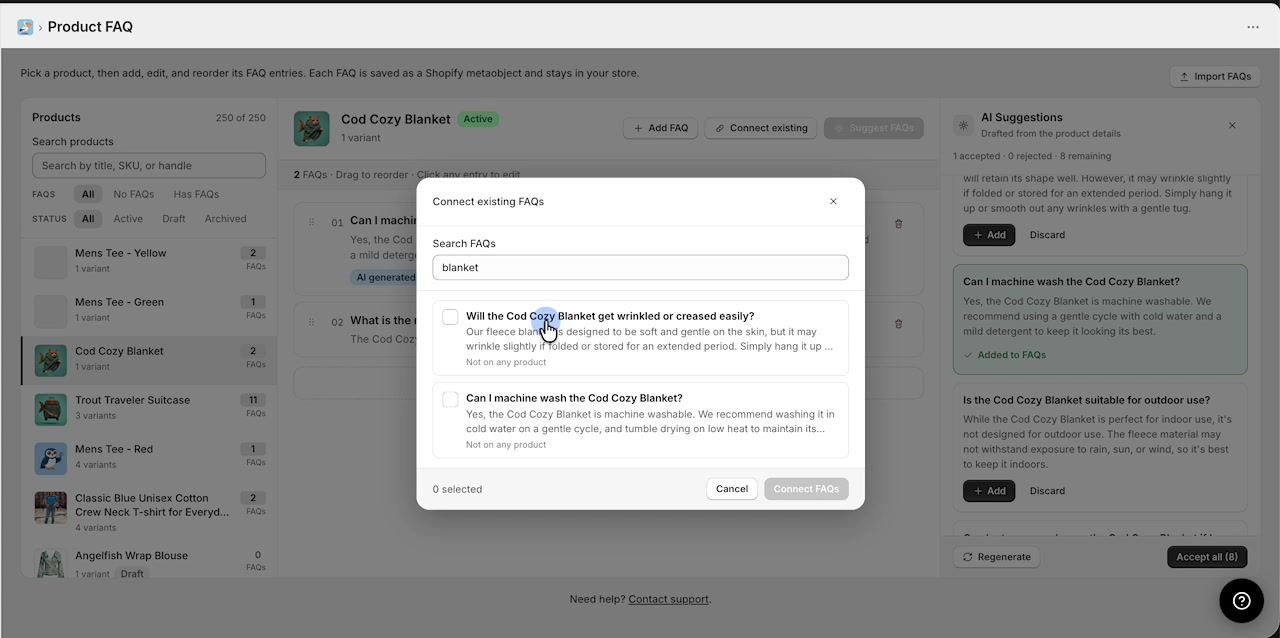Select Trout Traveler Suitcase product
The width and height of the screenshot is (1280, 638).
pos(149,409)
